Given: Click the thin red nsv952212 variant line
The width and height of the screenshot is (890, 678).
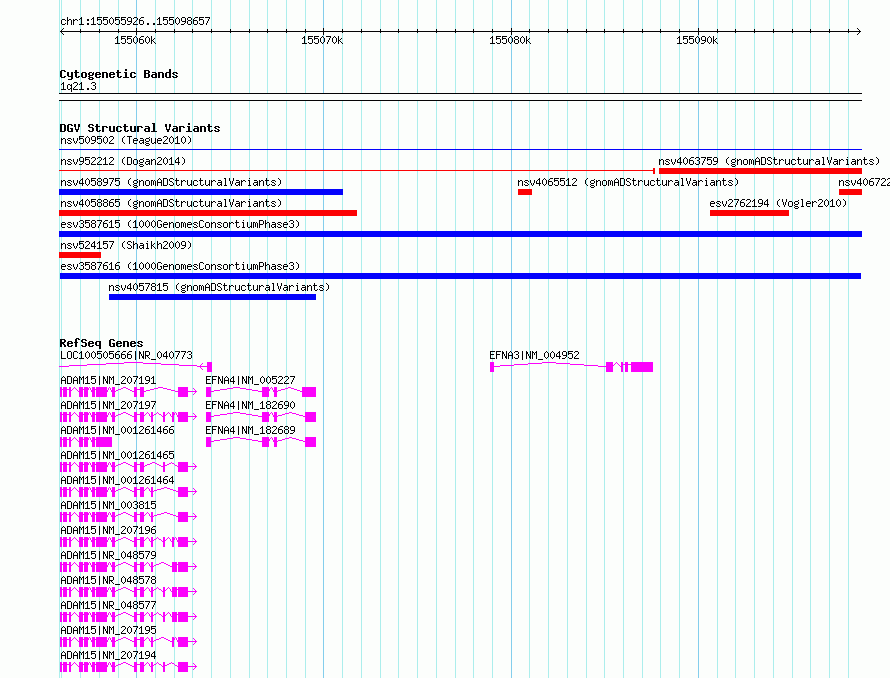Looking at the screenshot, I should click(357, 171).
